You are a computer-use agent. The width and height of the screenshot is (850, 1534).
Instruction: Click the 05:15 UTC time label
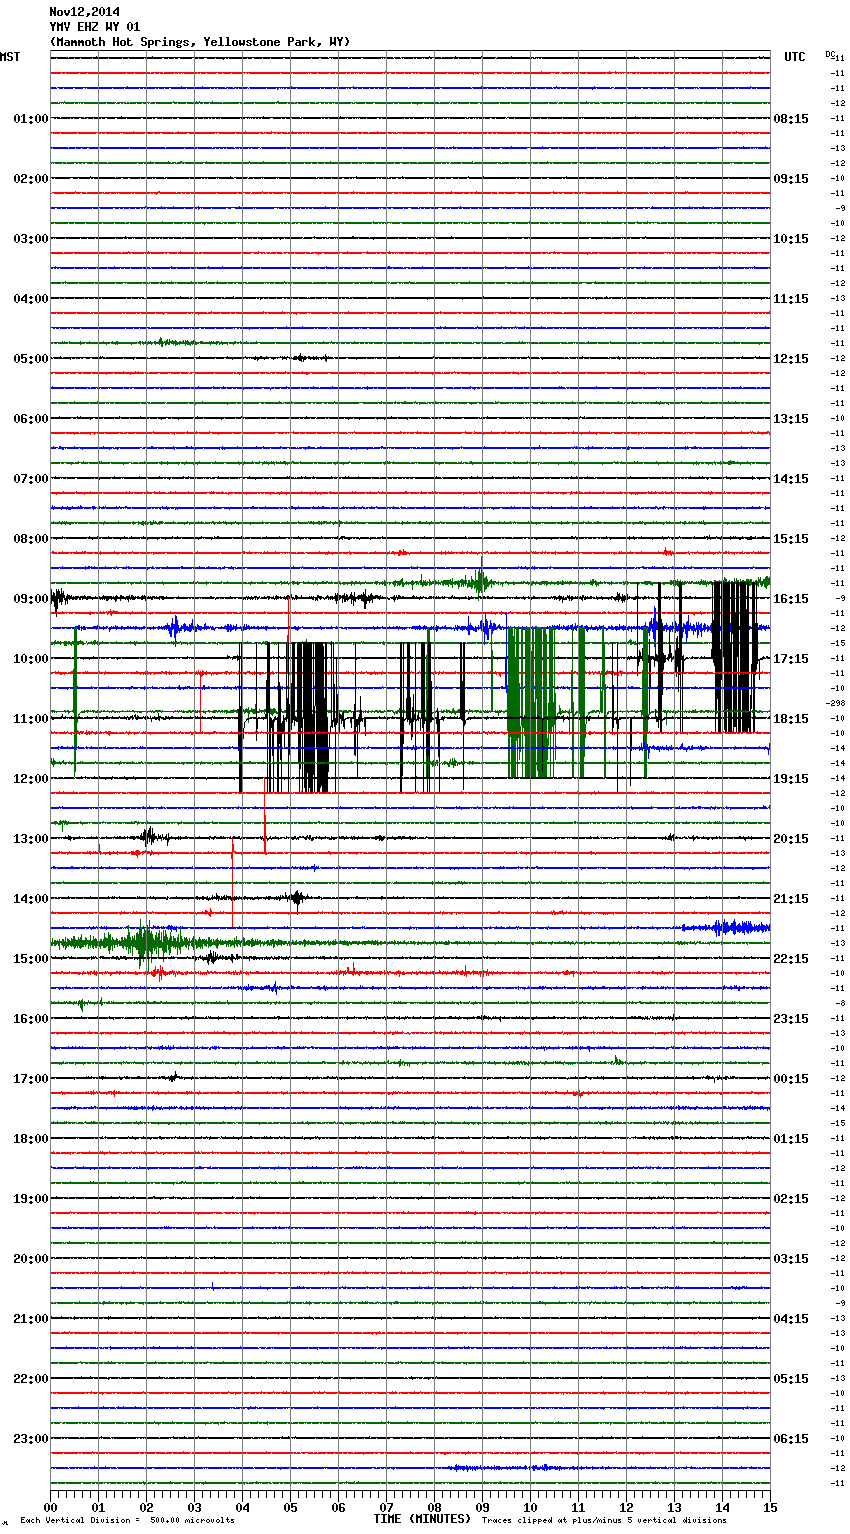[x=791, y=1379]
